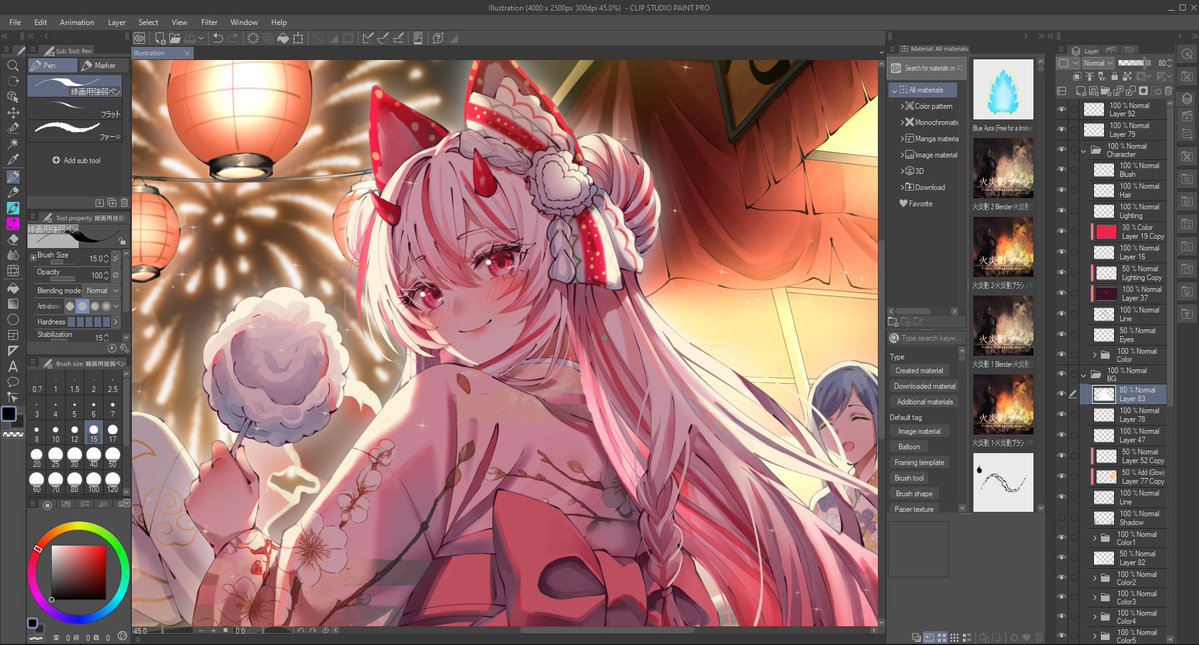Click the Balloon speech bubble tool
Viewport: 1199px width, 645px height.
(x=13, y=382)
